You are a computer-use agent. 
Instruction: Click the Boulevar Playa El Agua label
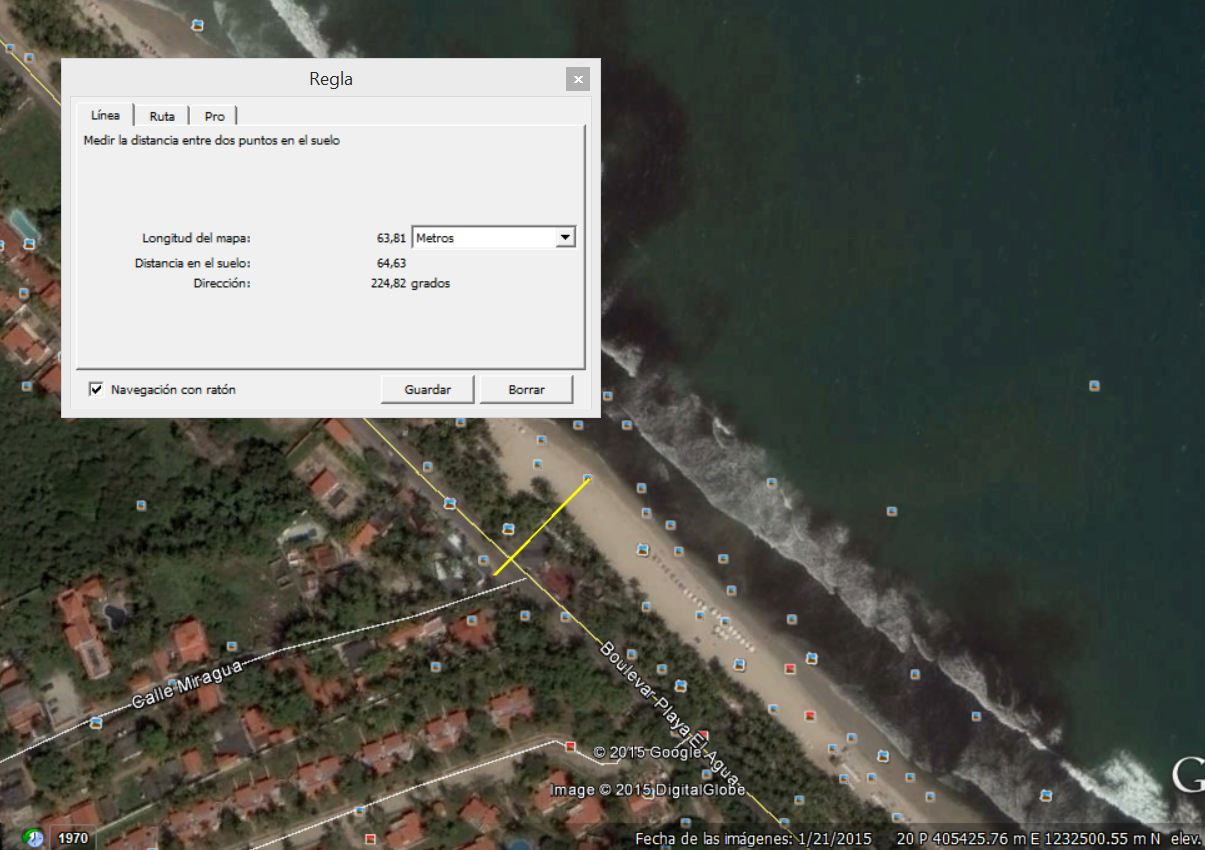pyautogui.click(x=670, y=715)
